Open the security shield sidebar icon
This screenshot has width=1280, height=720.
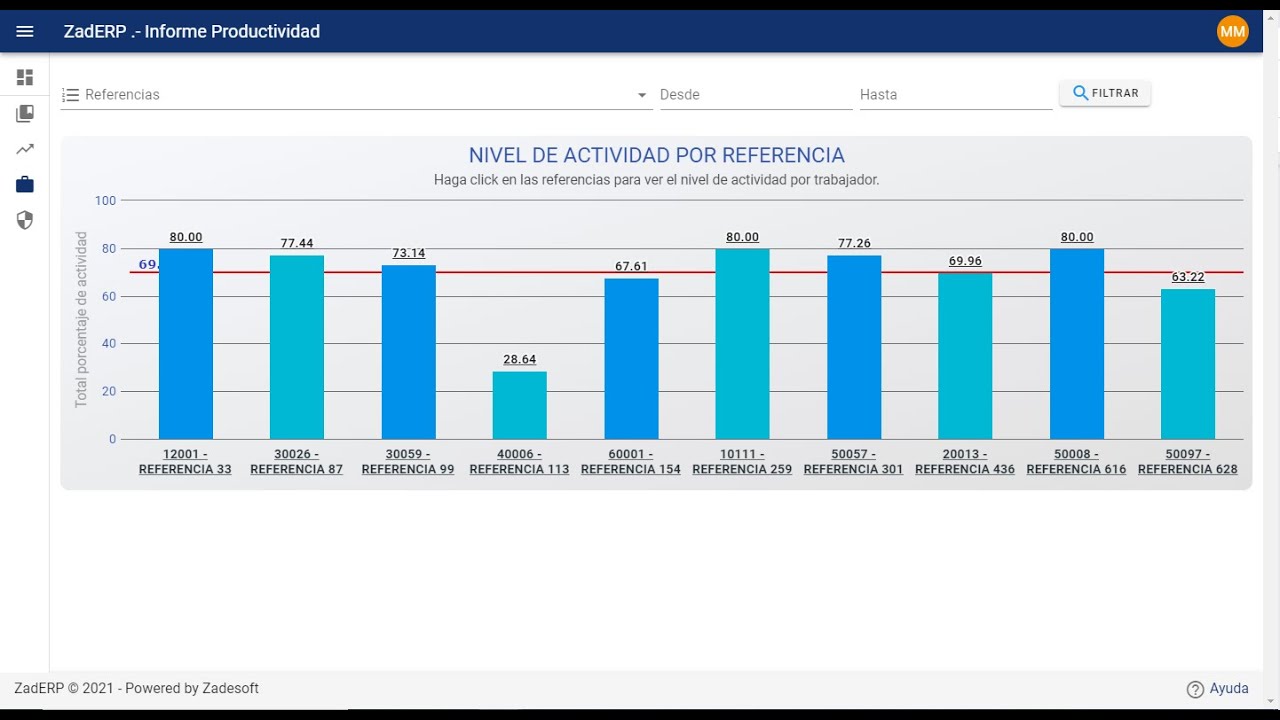coord(25,220)
